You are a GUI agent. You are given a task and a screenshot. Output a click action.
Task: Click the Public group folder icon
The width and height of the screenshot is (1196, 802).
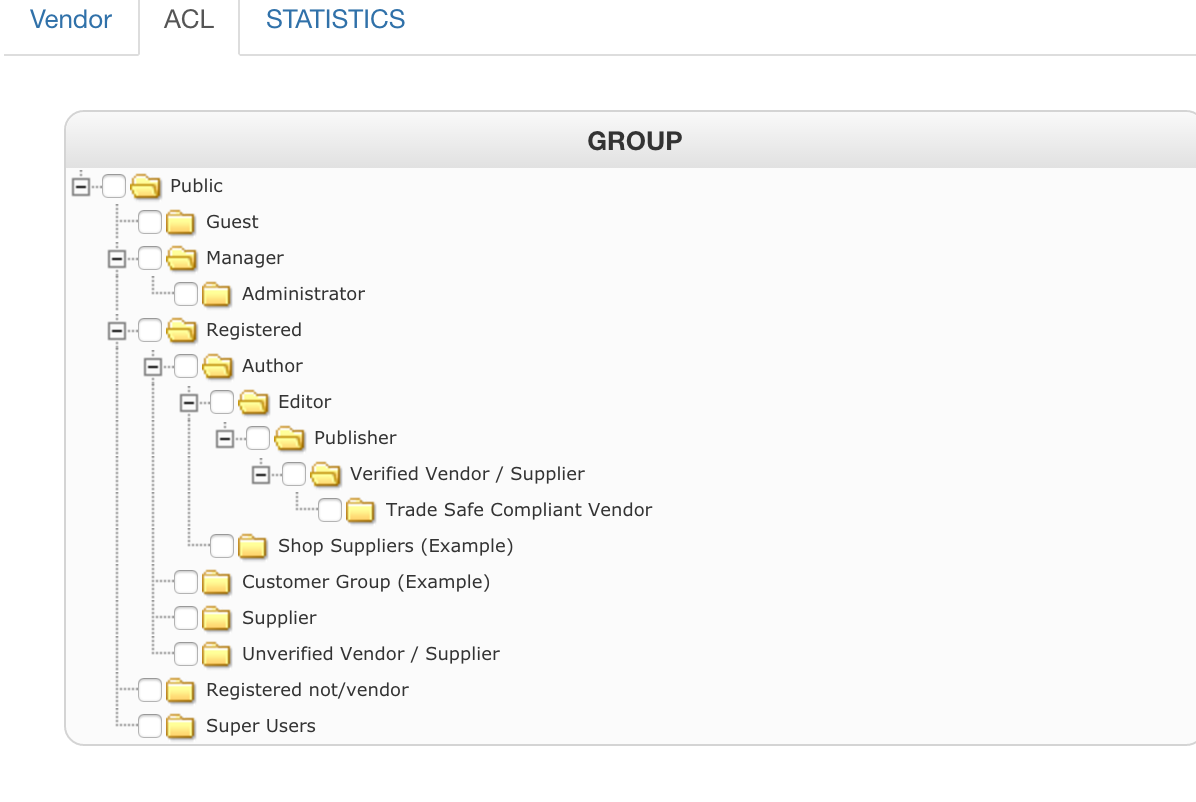(146, 186)
